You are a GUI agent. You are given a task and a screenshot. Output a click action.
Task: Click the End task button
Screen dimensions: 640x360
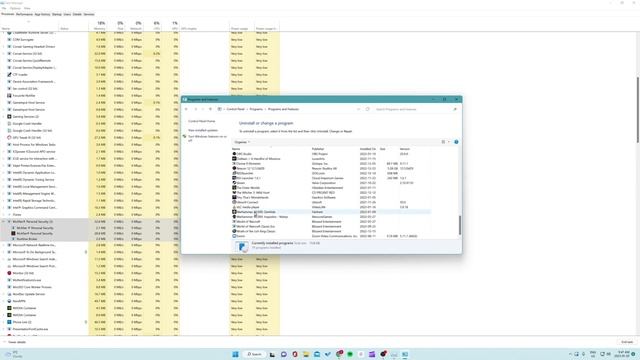[x=627, y=342]
